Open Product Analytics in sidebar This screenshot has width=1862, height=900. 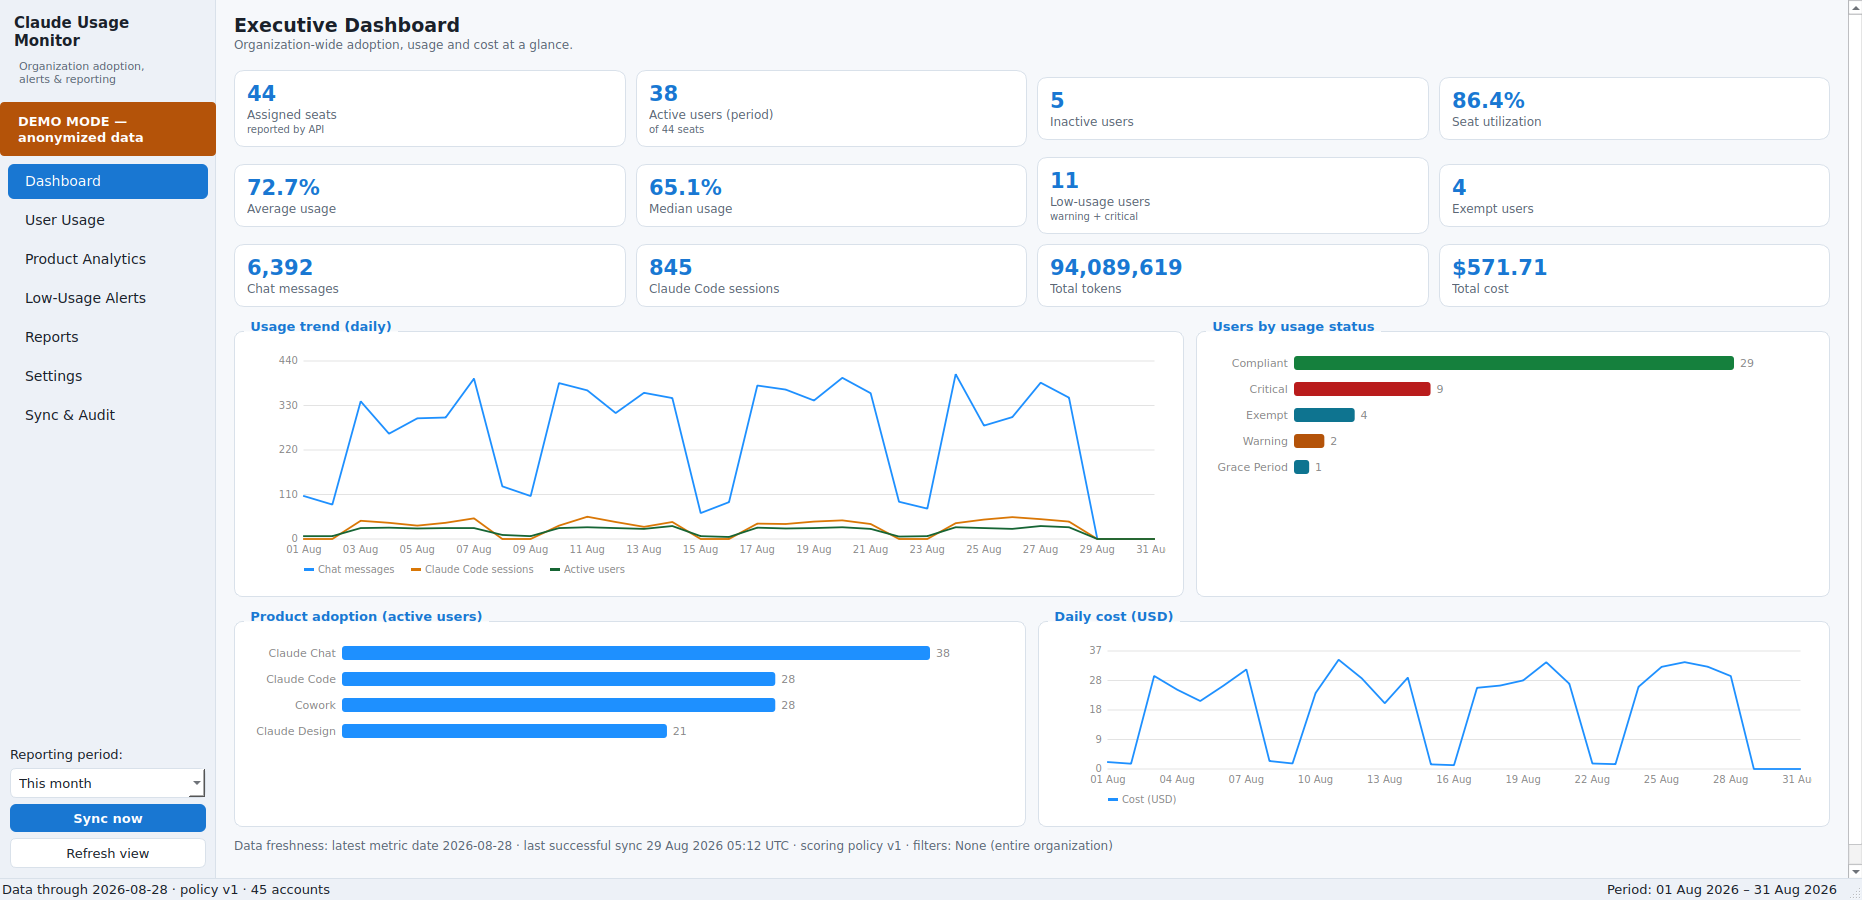108,259
